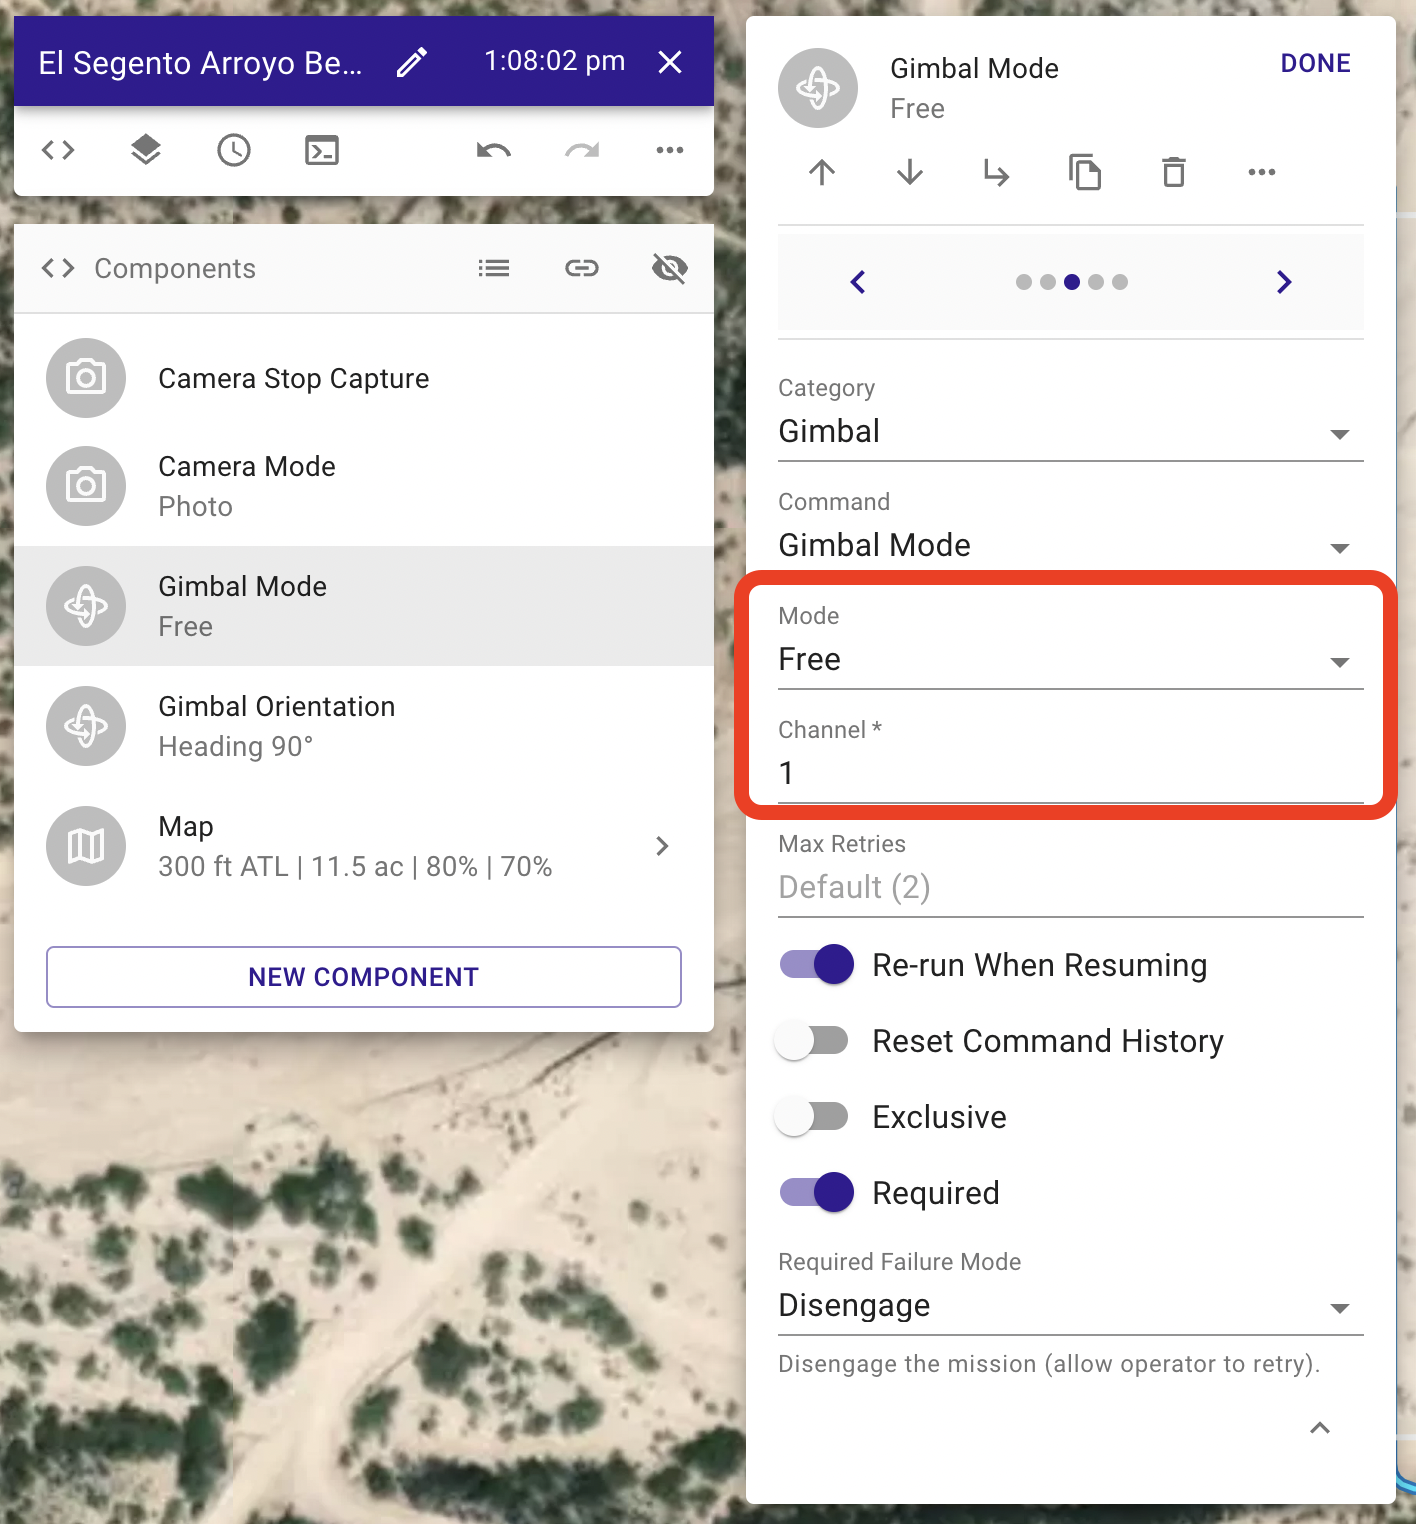1416x1524 pixels.
Task: Click the first pagination dot
Action: [x=1024, y=282]
